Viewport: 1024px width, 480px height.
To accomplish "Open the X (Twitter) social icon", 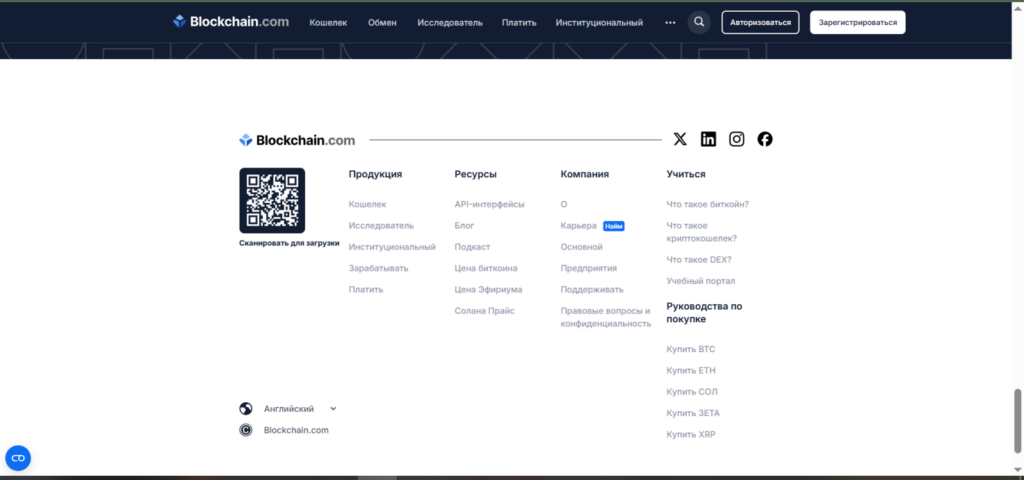I will click(680, 139).
